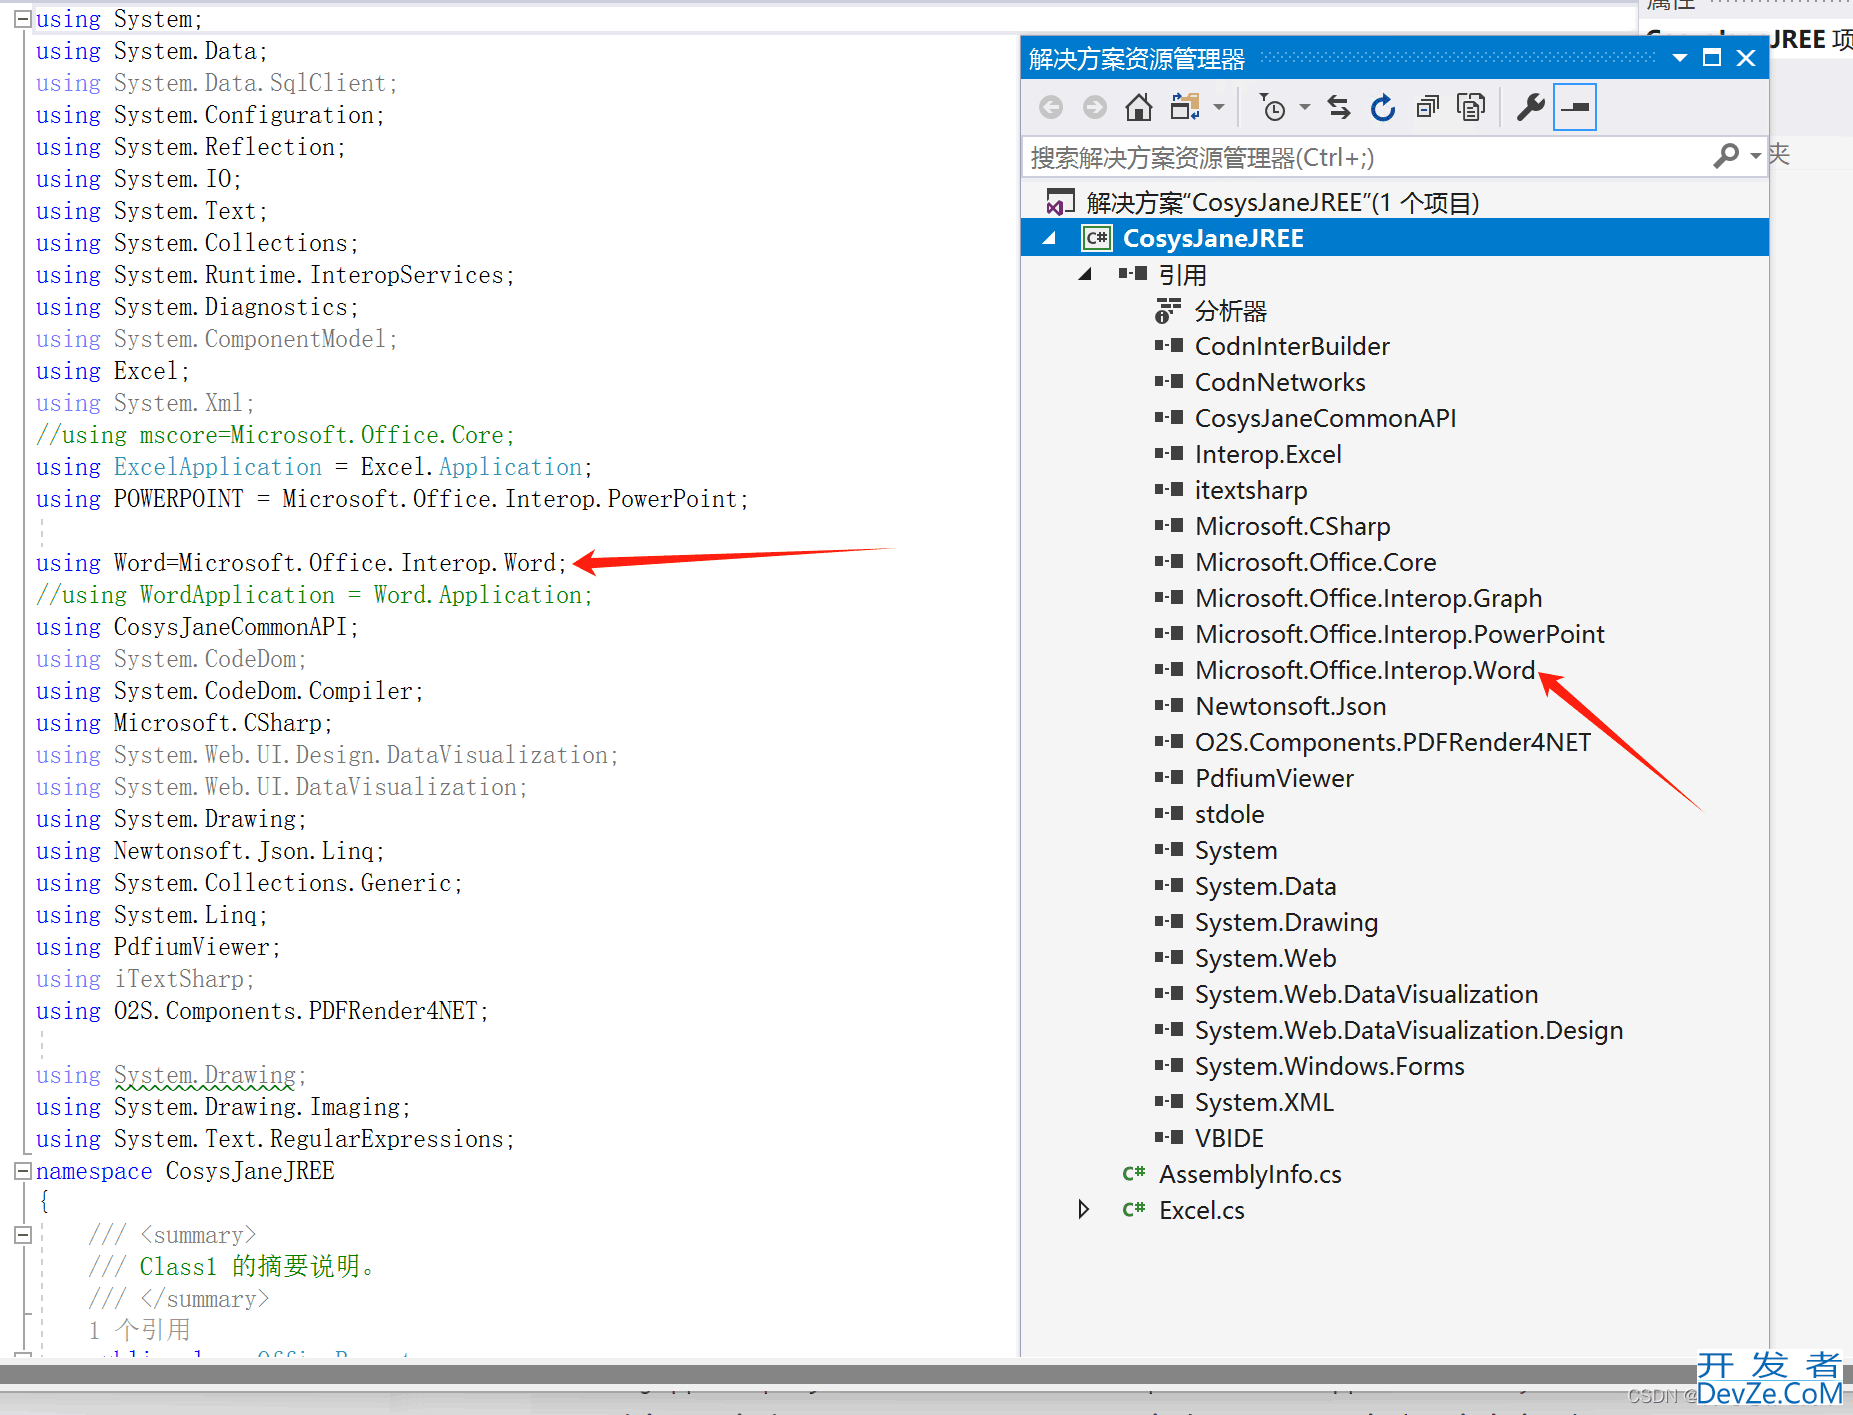Switch Solution and folder views icon
Viewport: 1853px width, 1415px height.
[1186, 107]
